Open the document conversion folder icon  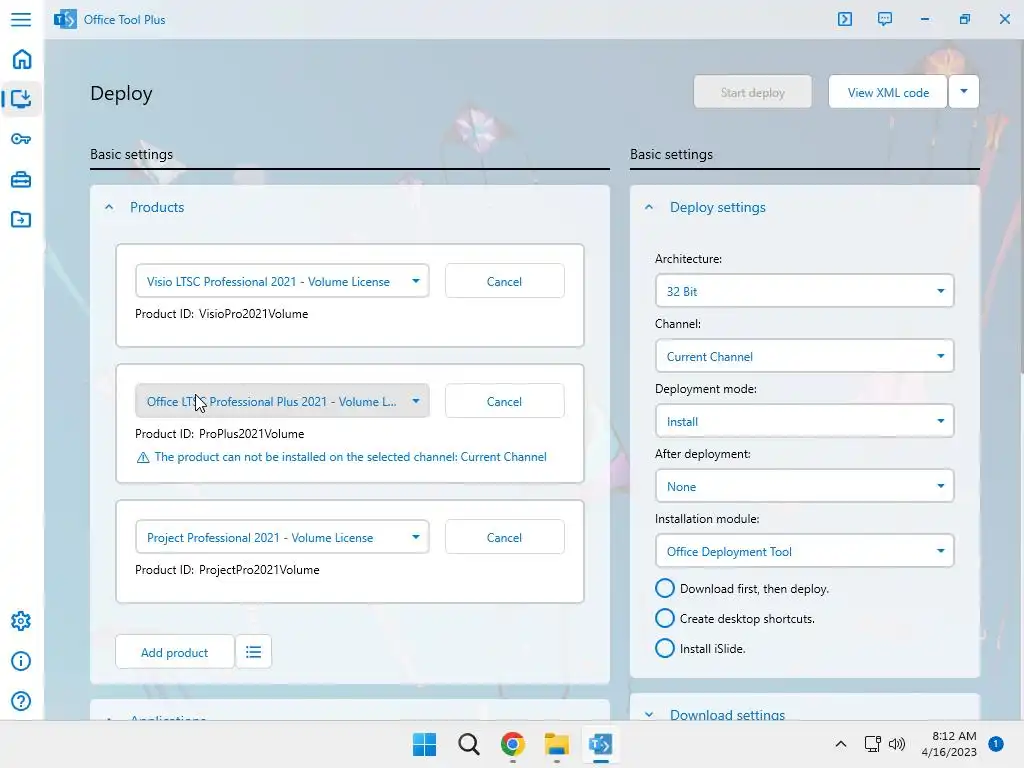(x=21, y=219)
